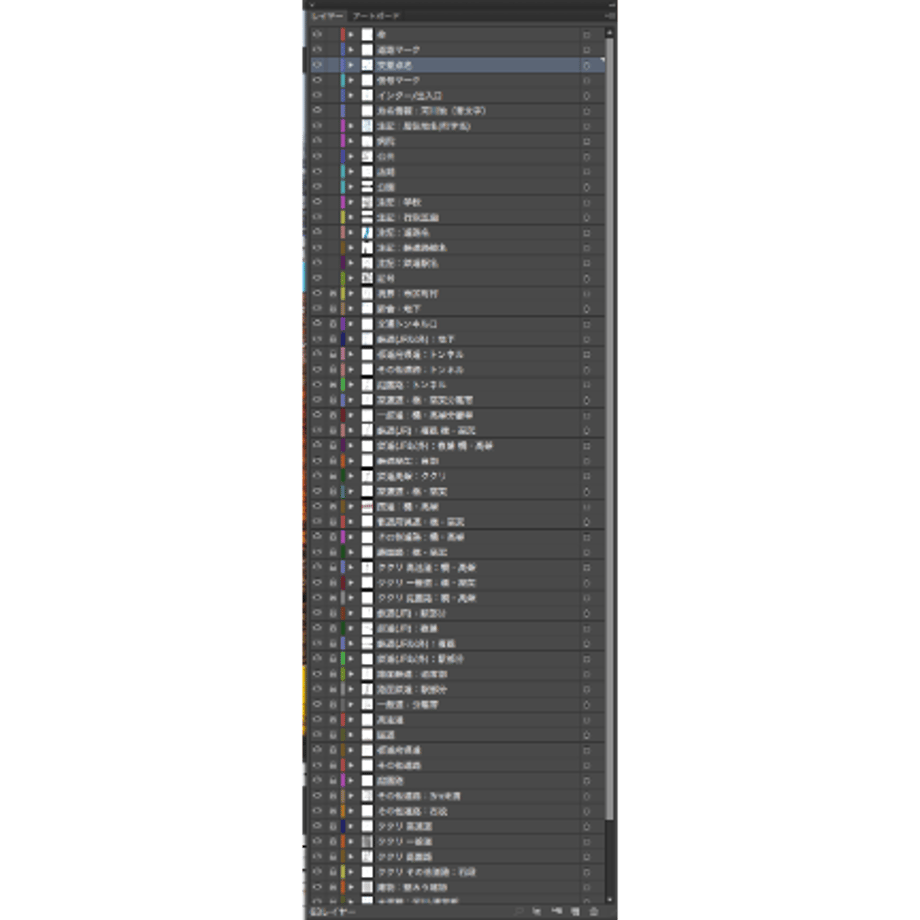Expand the インター/出入口 layer
The width and height of the screenshot is (920, 920).
click(x=351, y=96)
